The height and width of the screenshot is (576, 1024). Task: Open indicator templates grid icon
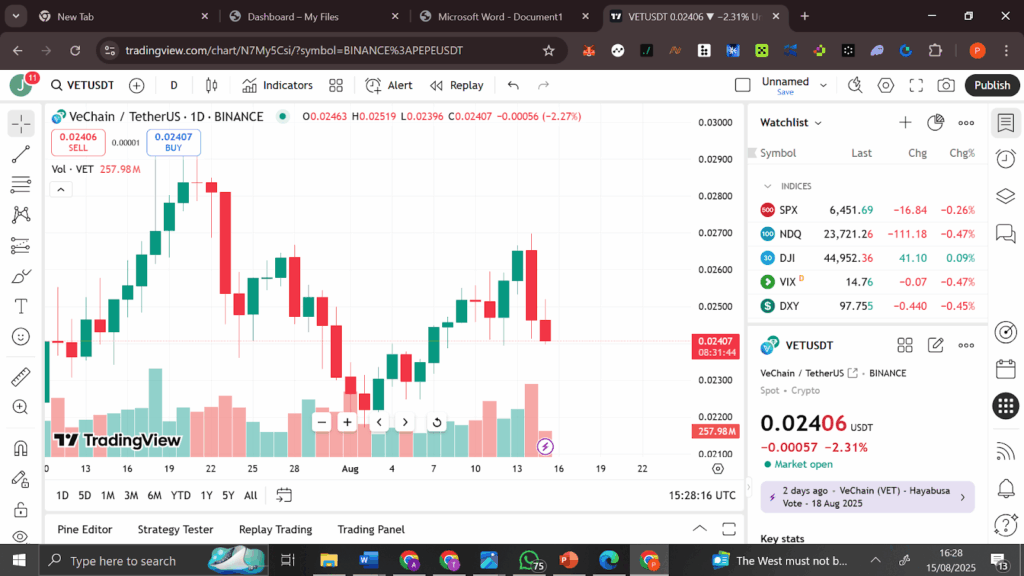tap(336, 85)
